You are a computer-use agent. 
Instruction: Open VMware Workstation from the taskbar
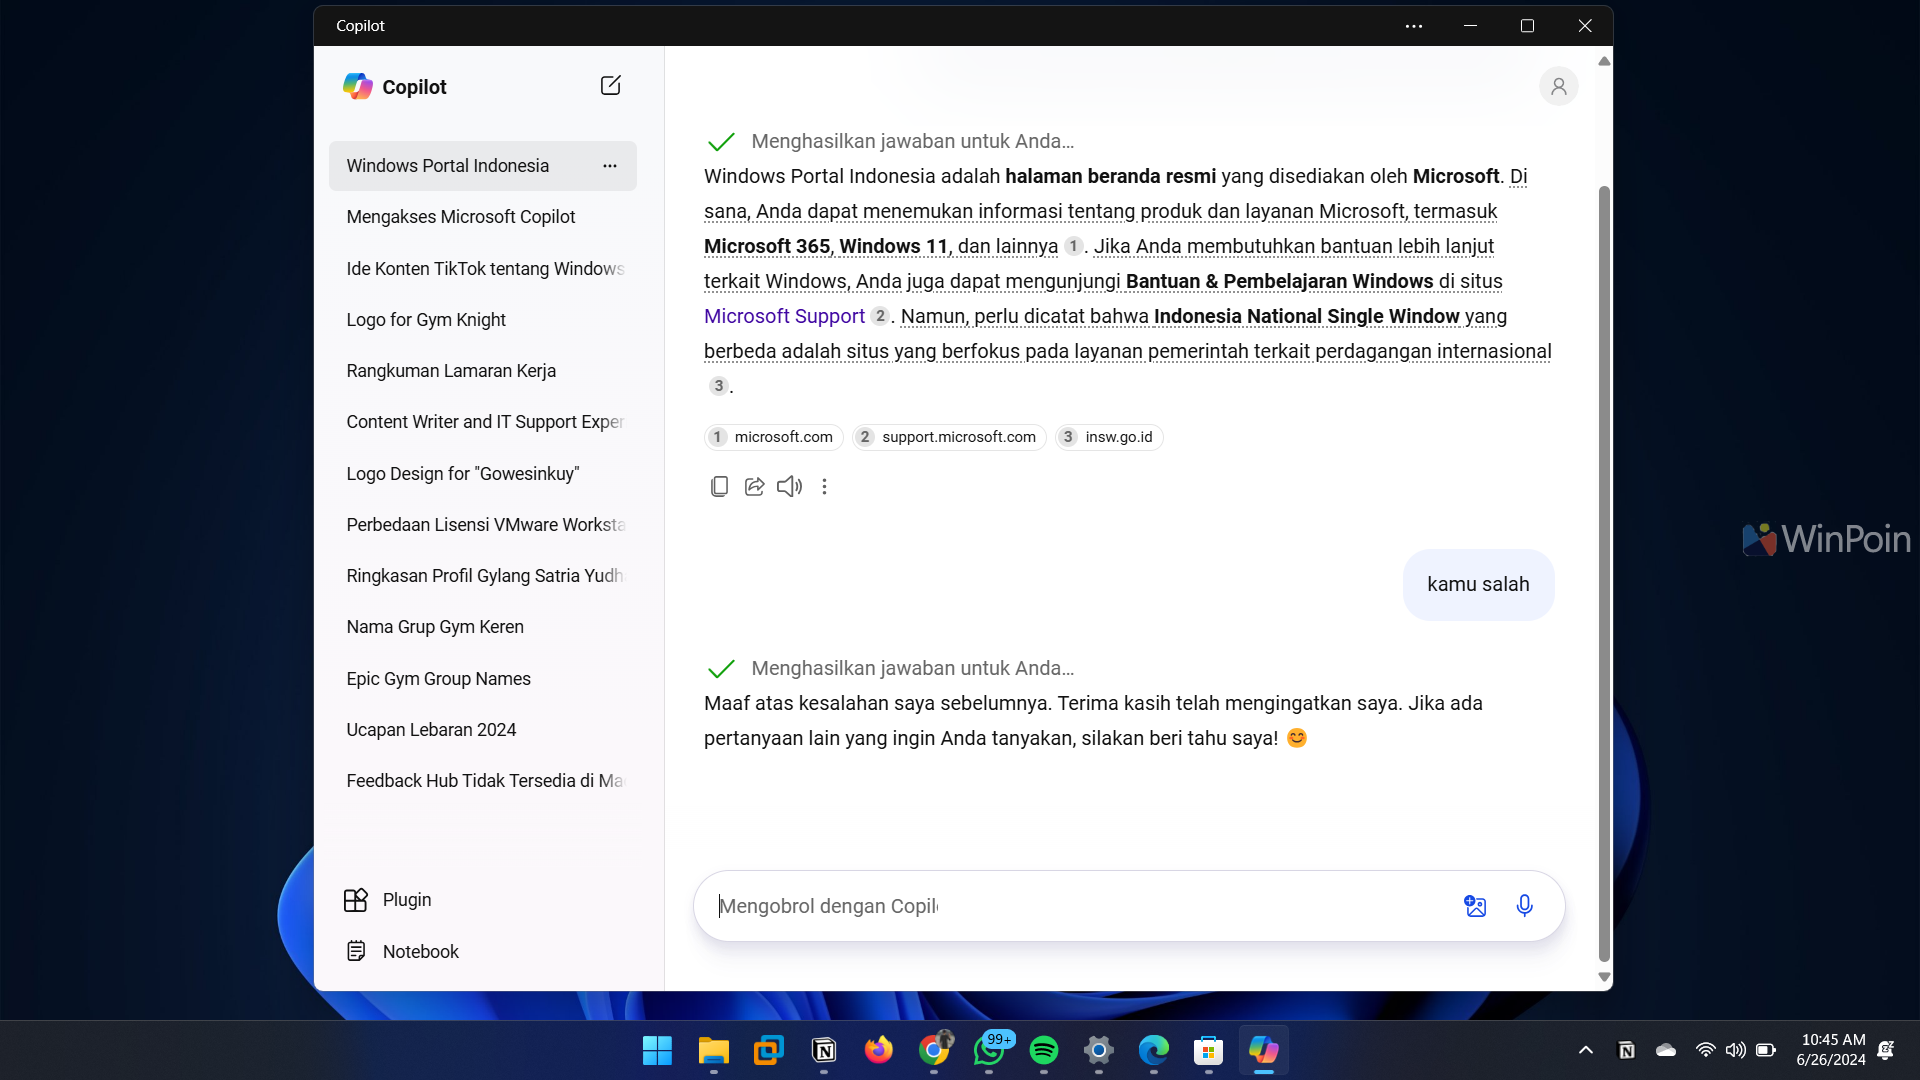(x=768, y=1051)
